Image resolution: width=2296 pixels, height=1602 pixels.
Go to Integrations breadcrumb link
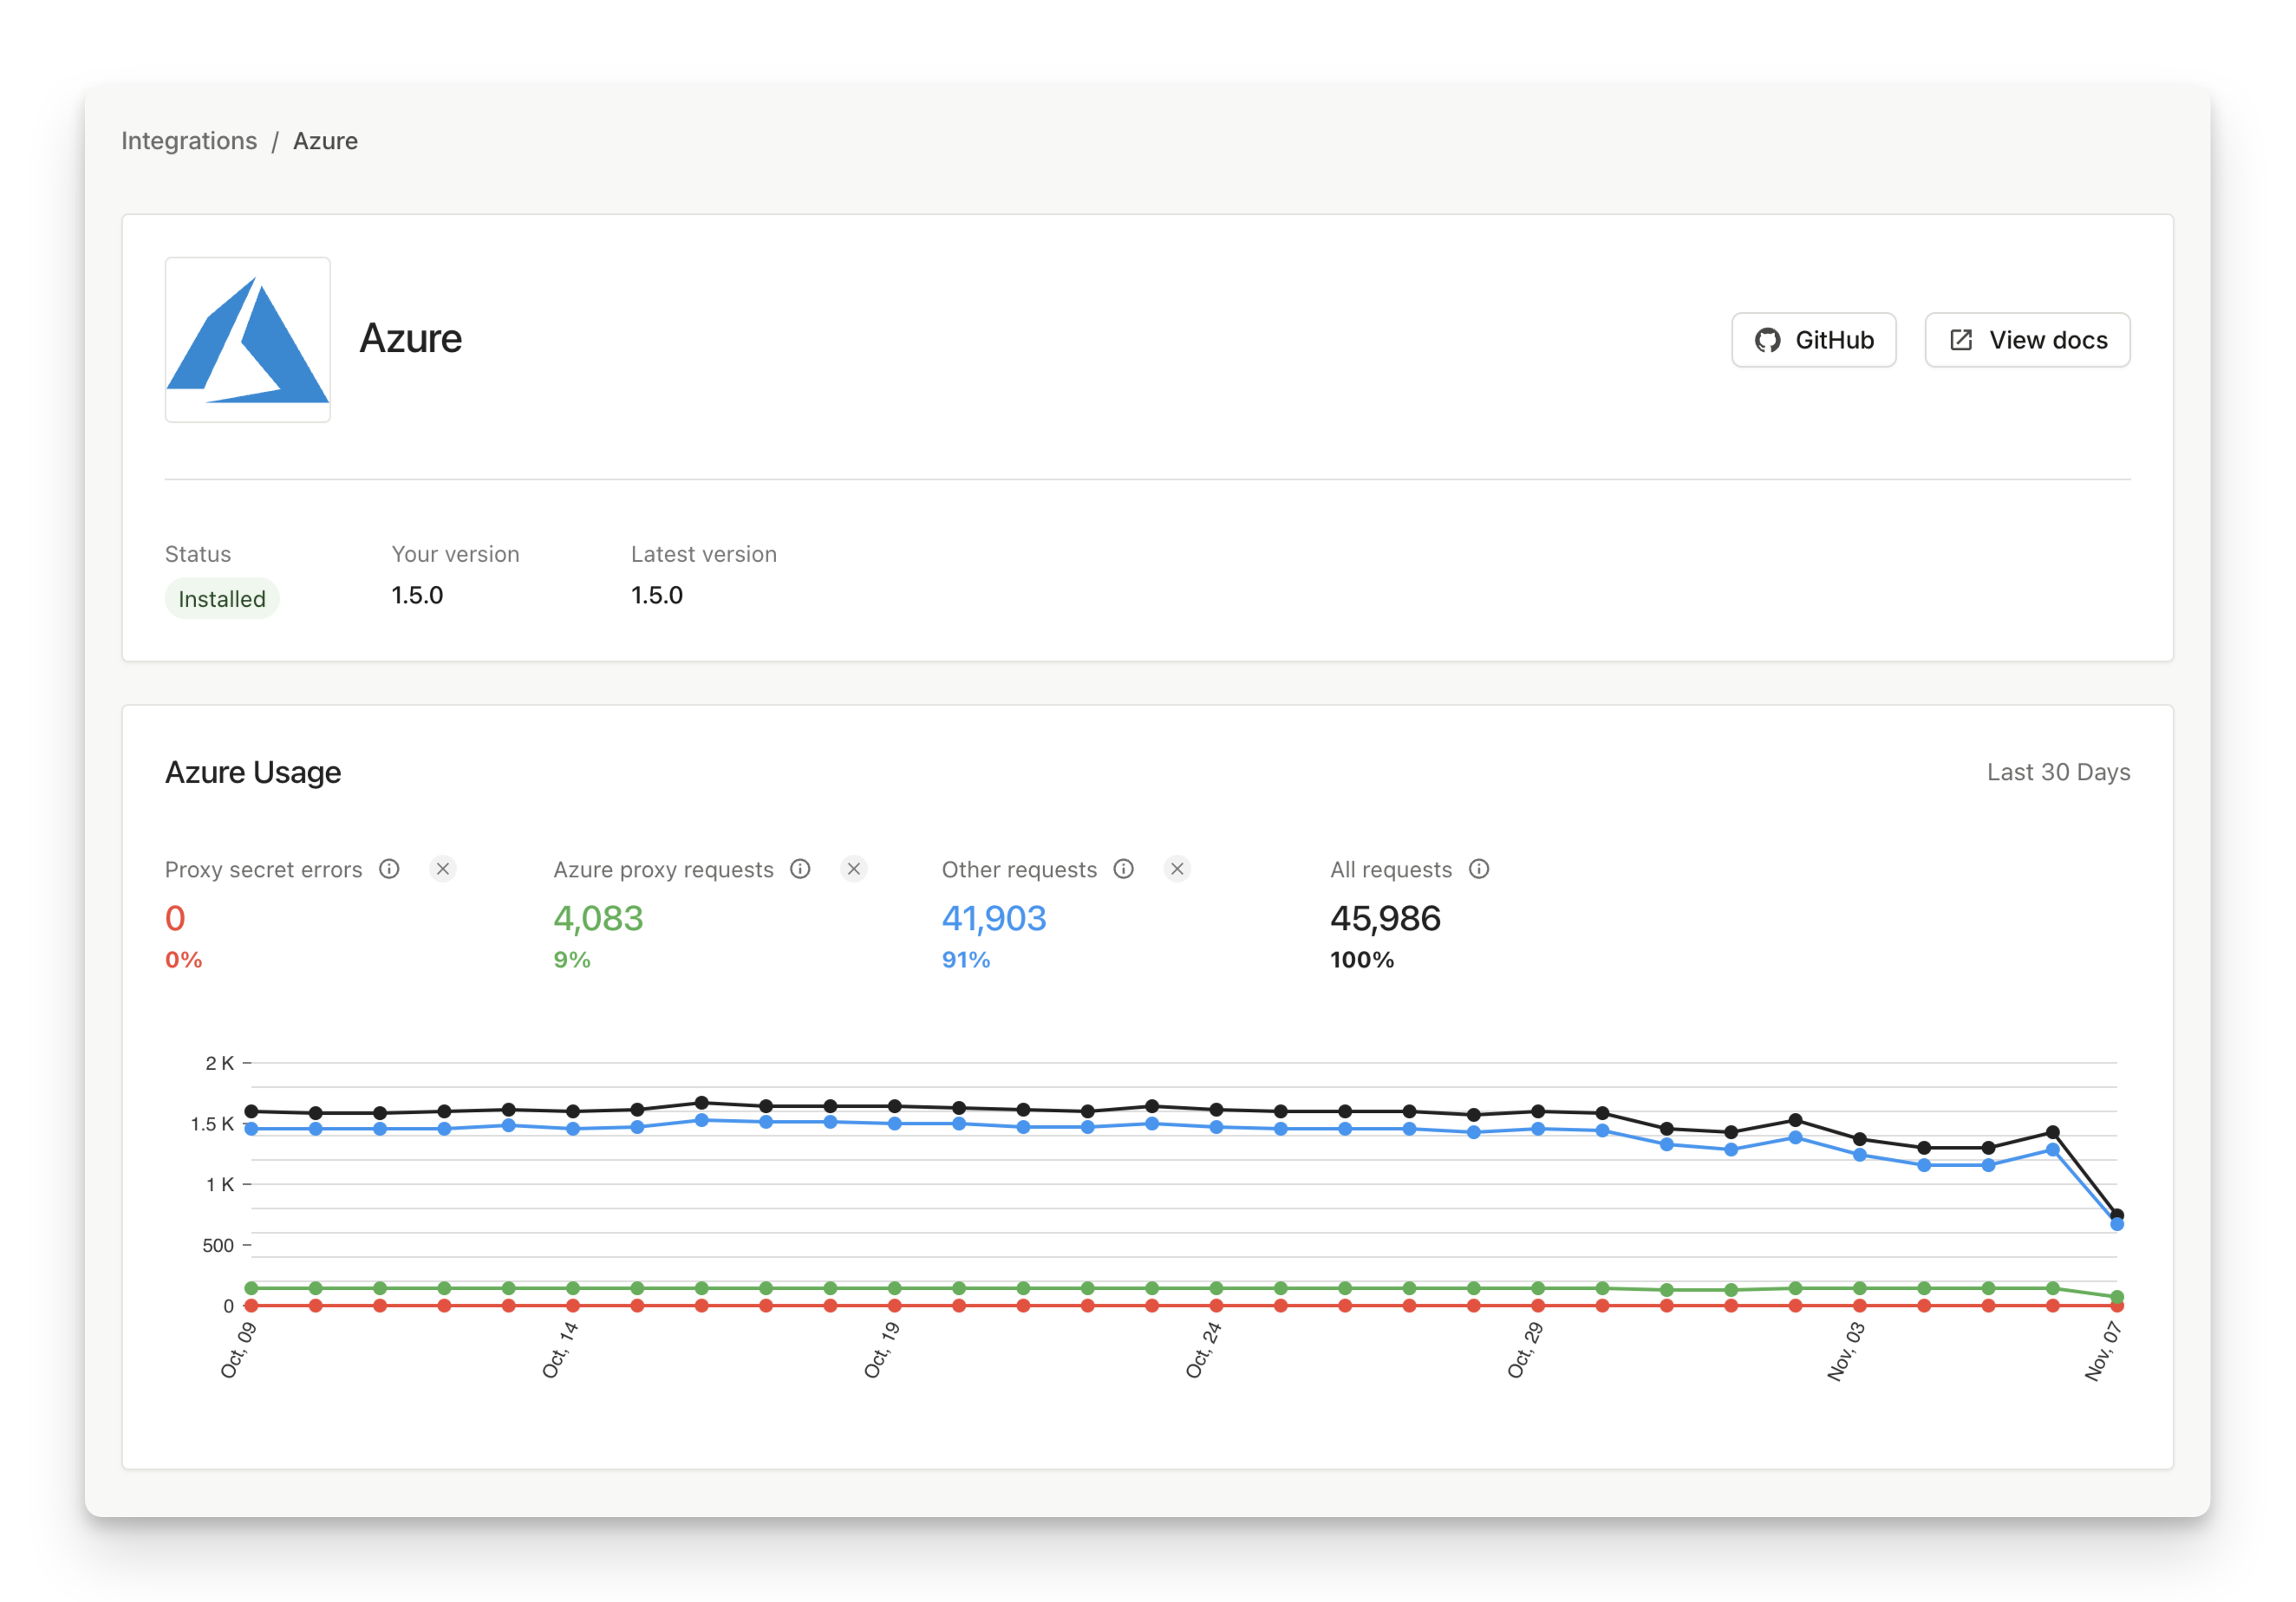pos(189,141)
